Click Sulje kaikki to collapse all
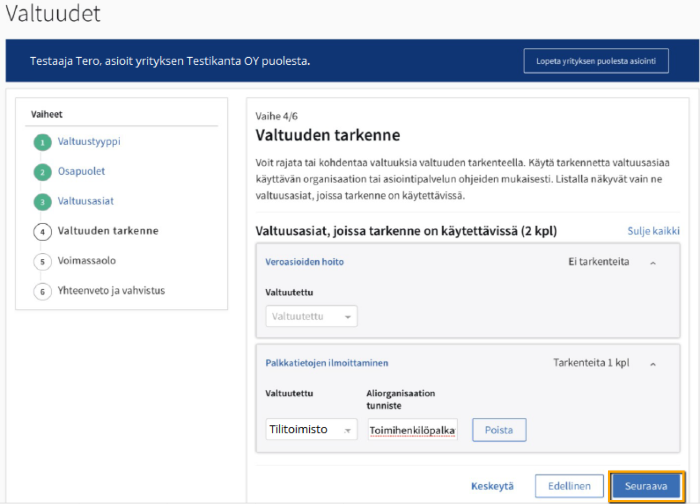The height and width of the screenshot is (504, 700). pyautogui.click(x=653, y=231)
